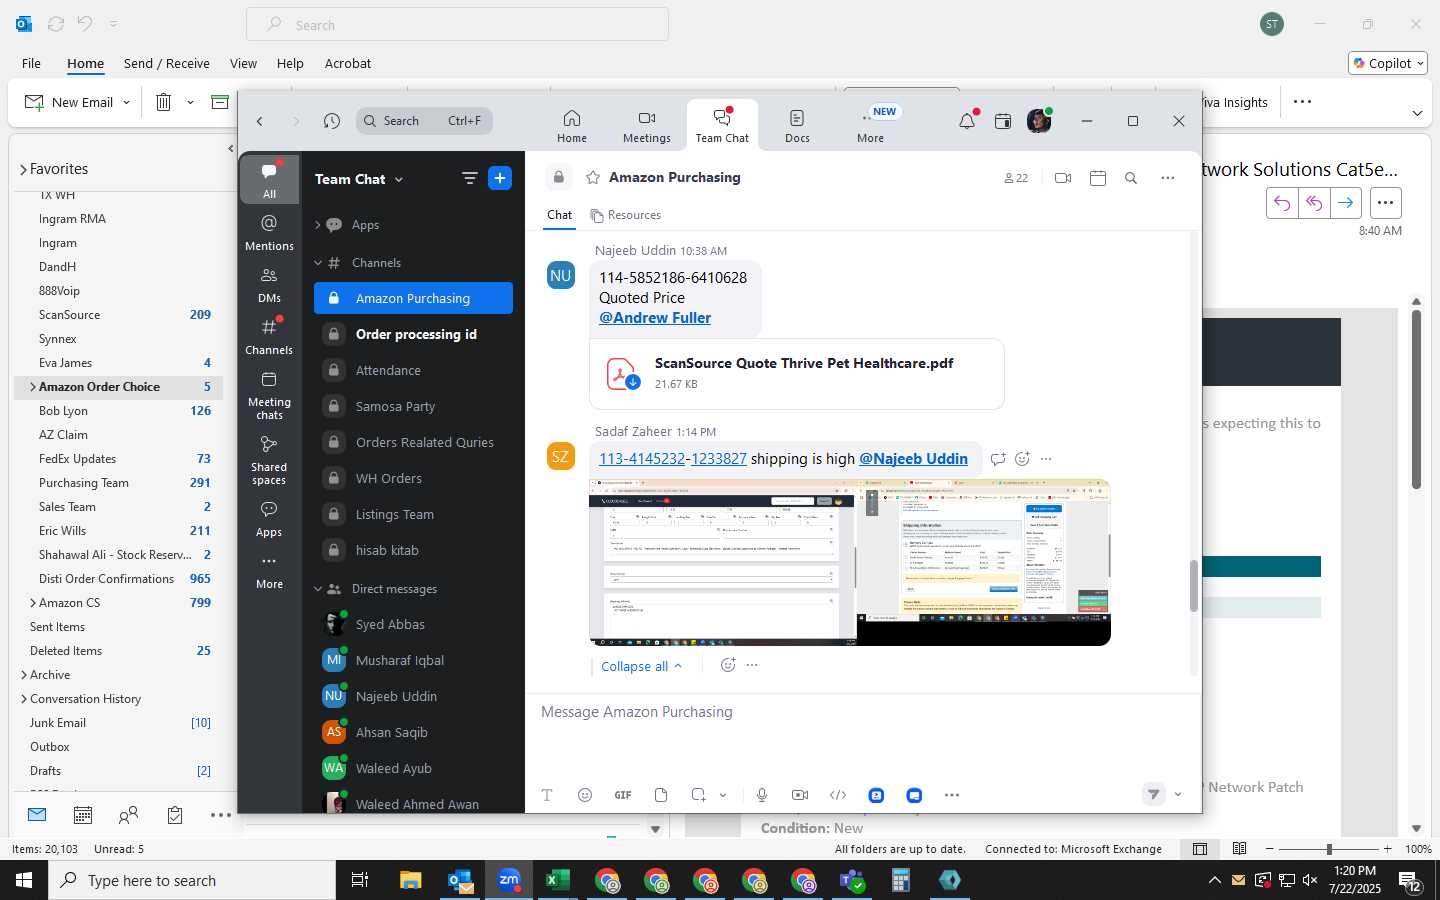Select DMs in the Zoom left rail
Image resolution: width=1440 pixels, height=900 pixels.
click(x=269, y=284)
